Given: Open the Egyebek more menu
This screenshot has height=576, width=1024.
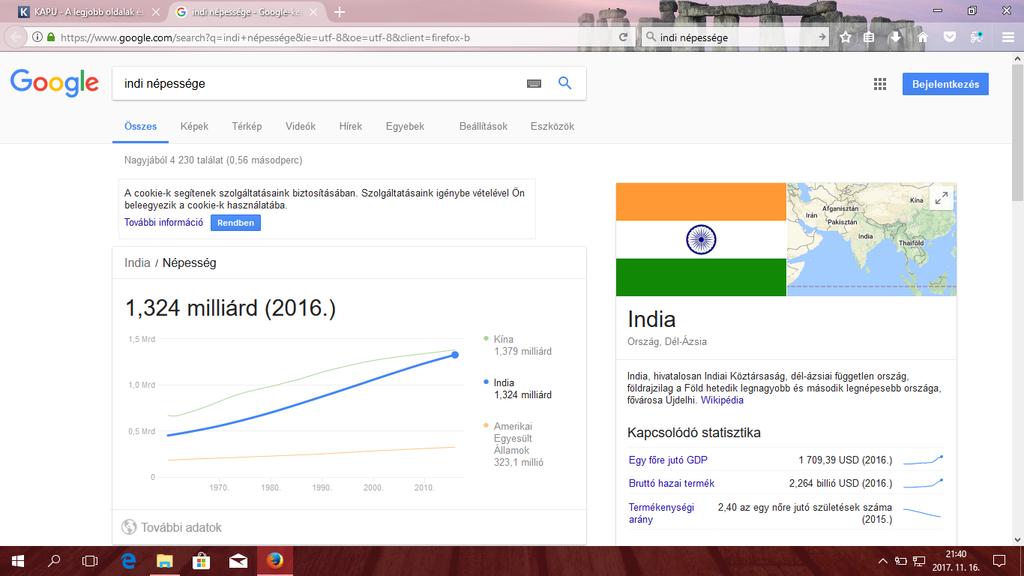Looking at the screenshot, I should point(405,127).
